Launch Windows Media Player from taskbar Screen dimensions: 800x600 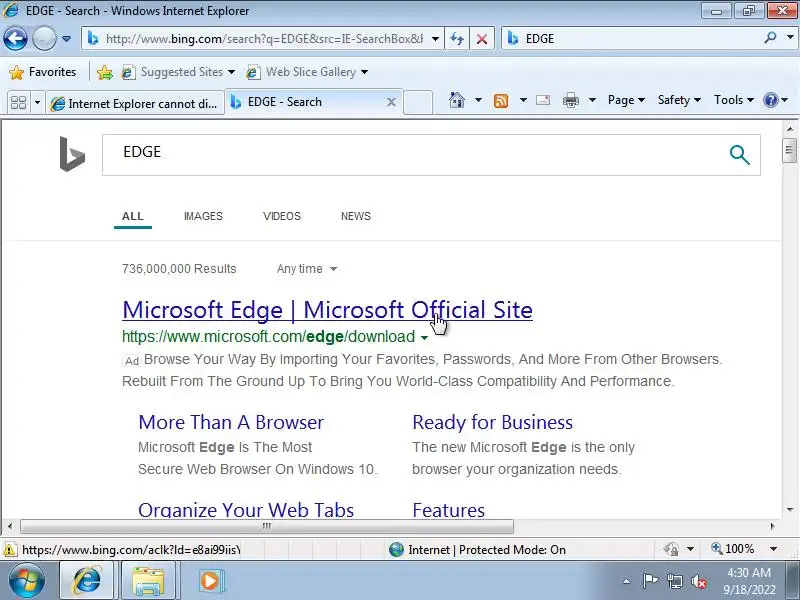click(x=210, y=581)
